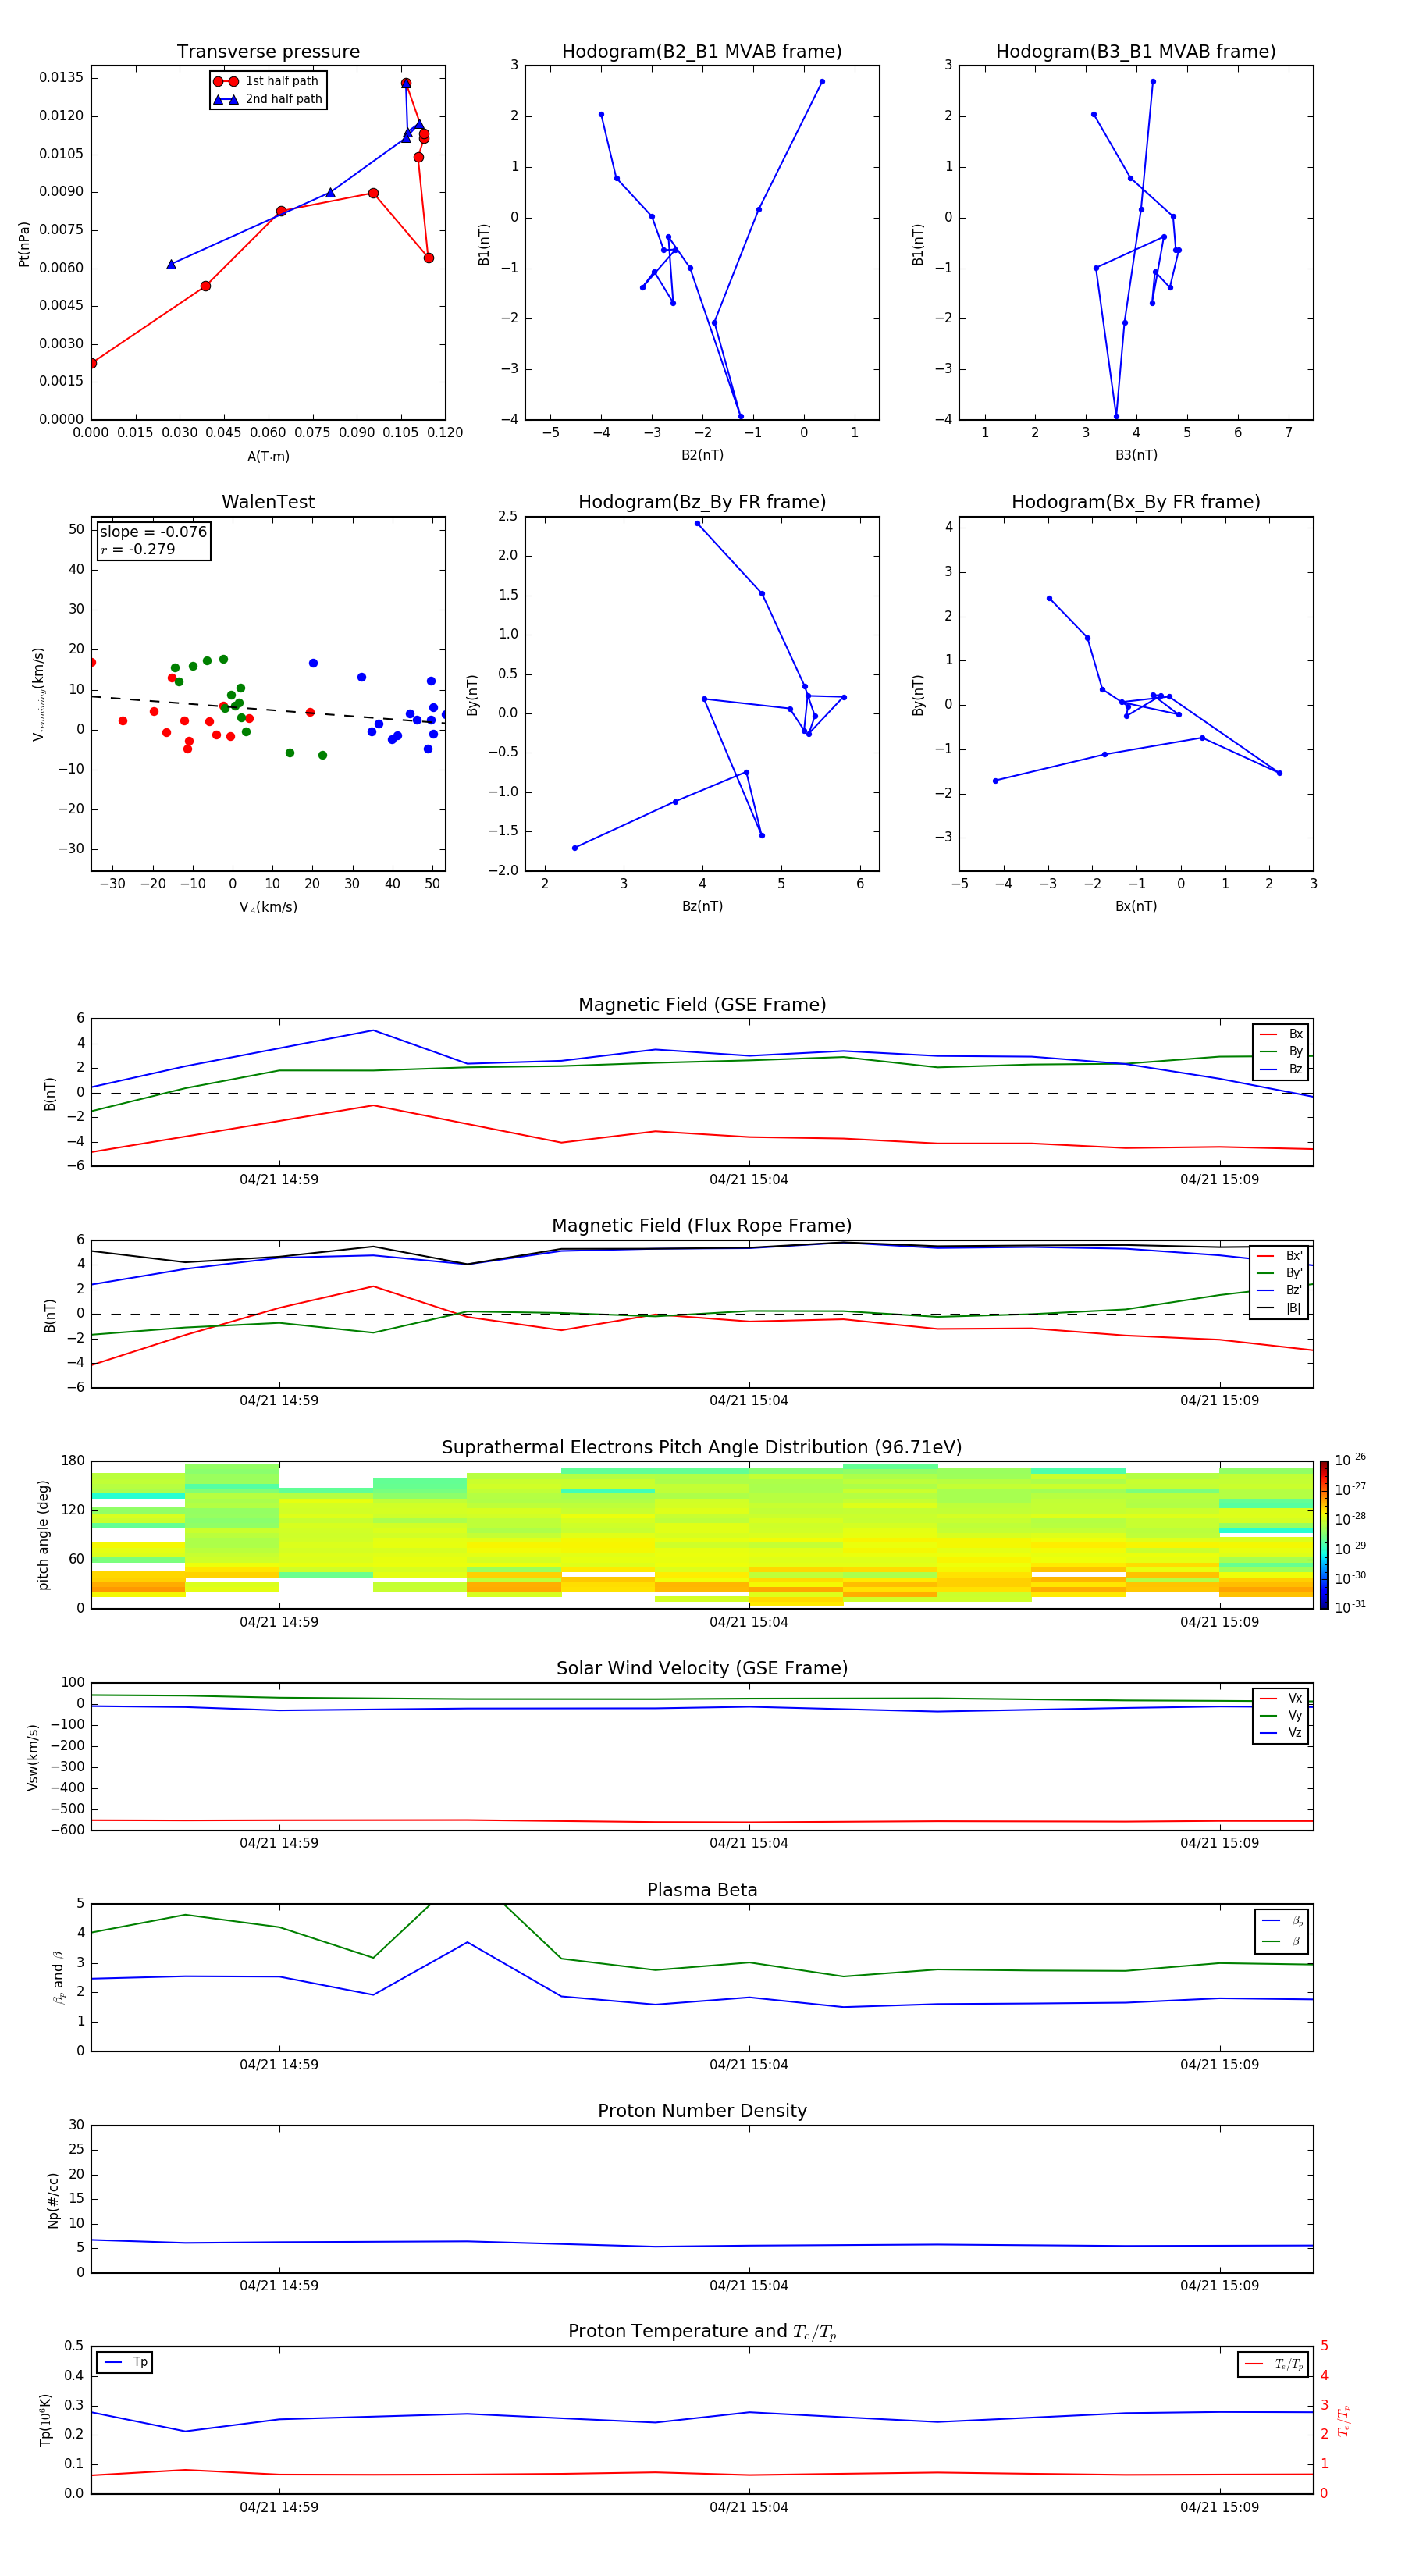1405x2576 pixels.
Task: Click the 'B2(nT)' x-axis label
Action: pyautogui.click(x=702, y=455)
